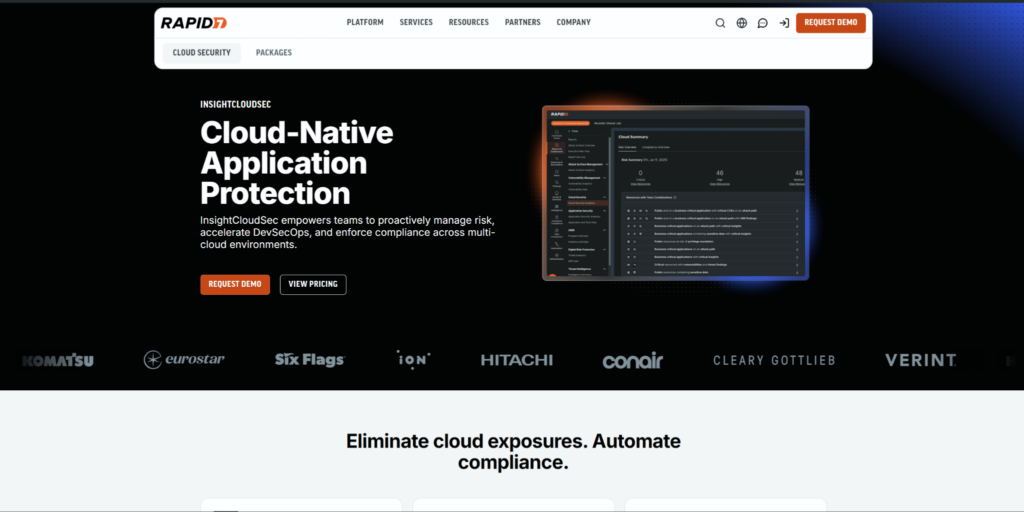
Task: Click the orange Request Demo hero button
Action: point(235,285)
